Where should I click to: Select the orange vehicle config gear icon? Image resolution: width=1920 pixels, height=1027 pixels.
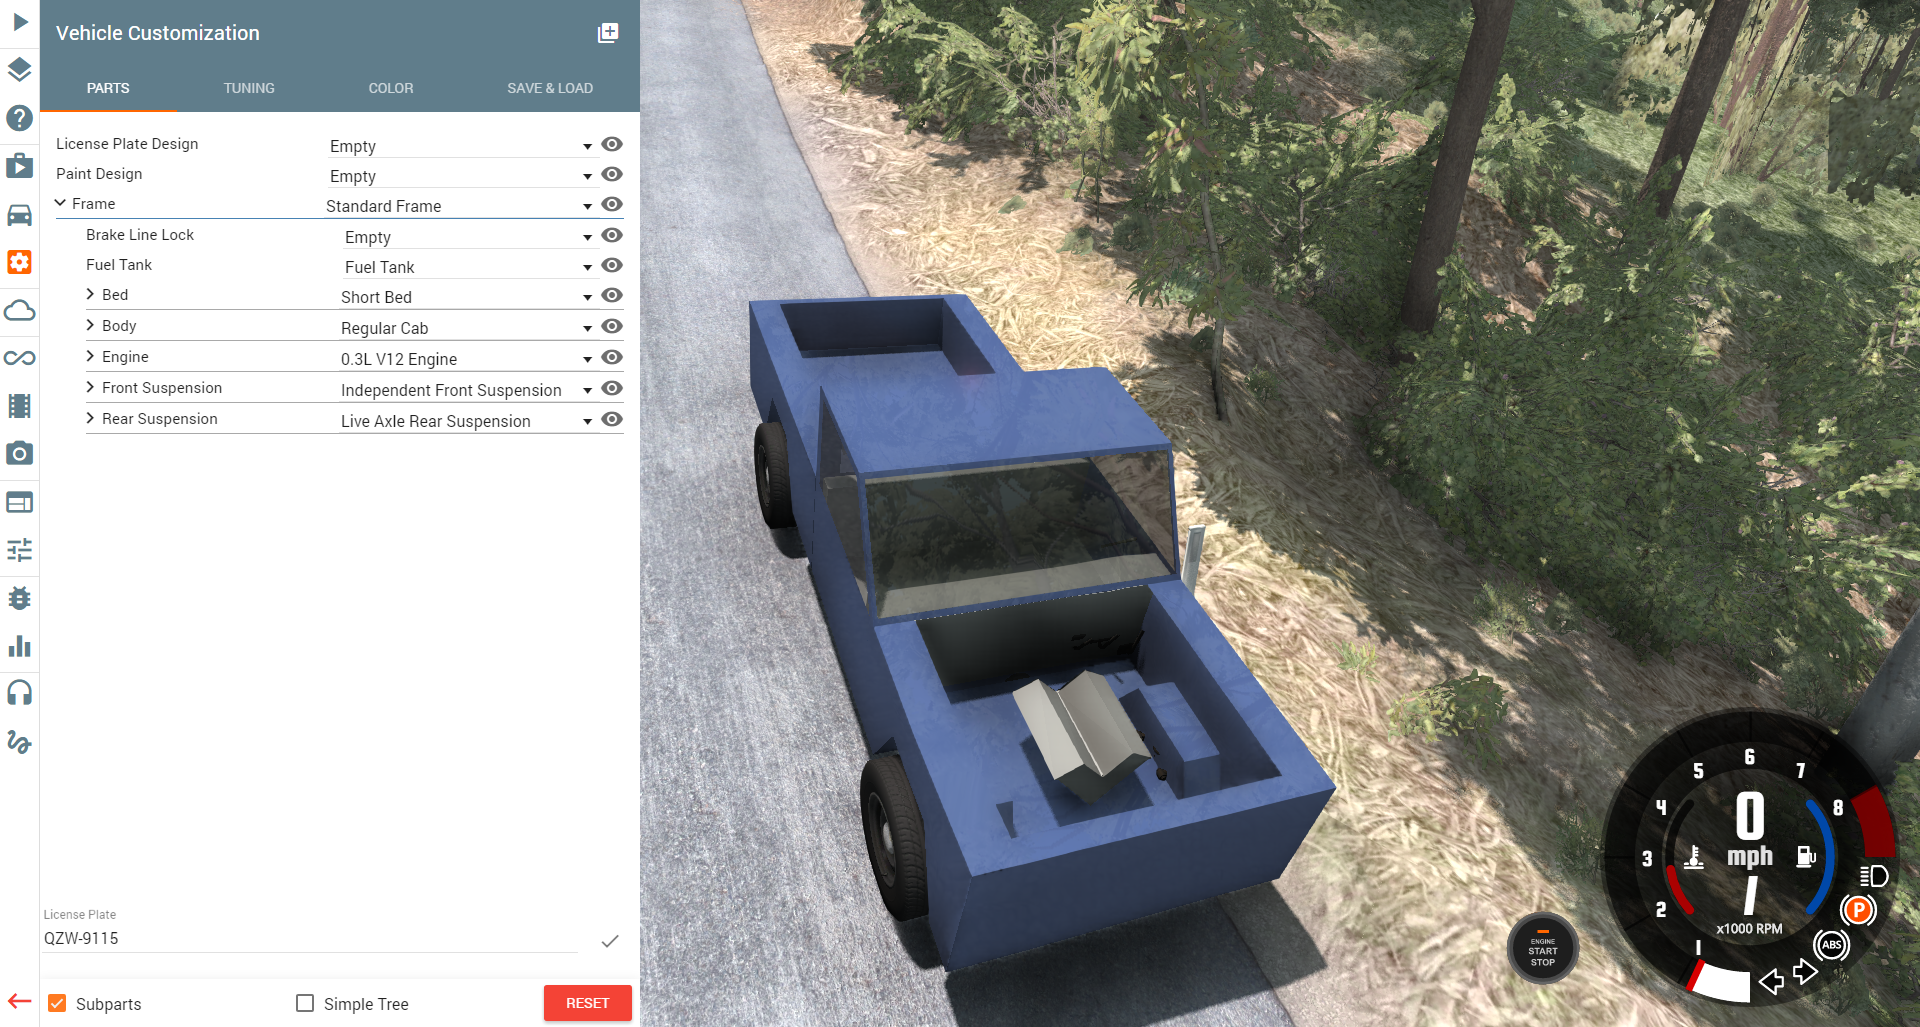click(x=20, y=262)
